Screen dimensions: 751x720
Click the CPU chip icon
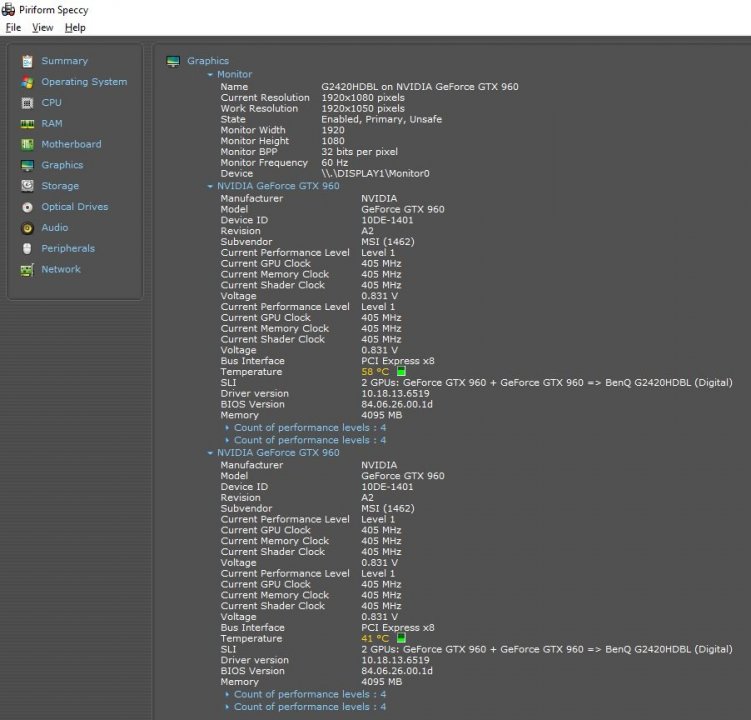(x=27, y=103)
